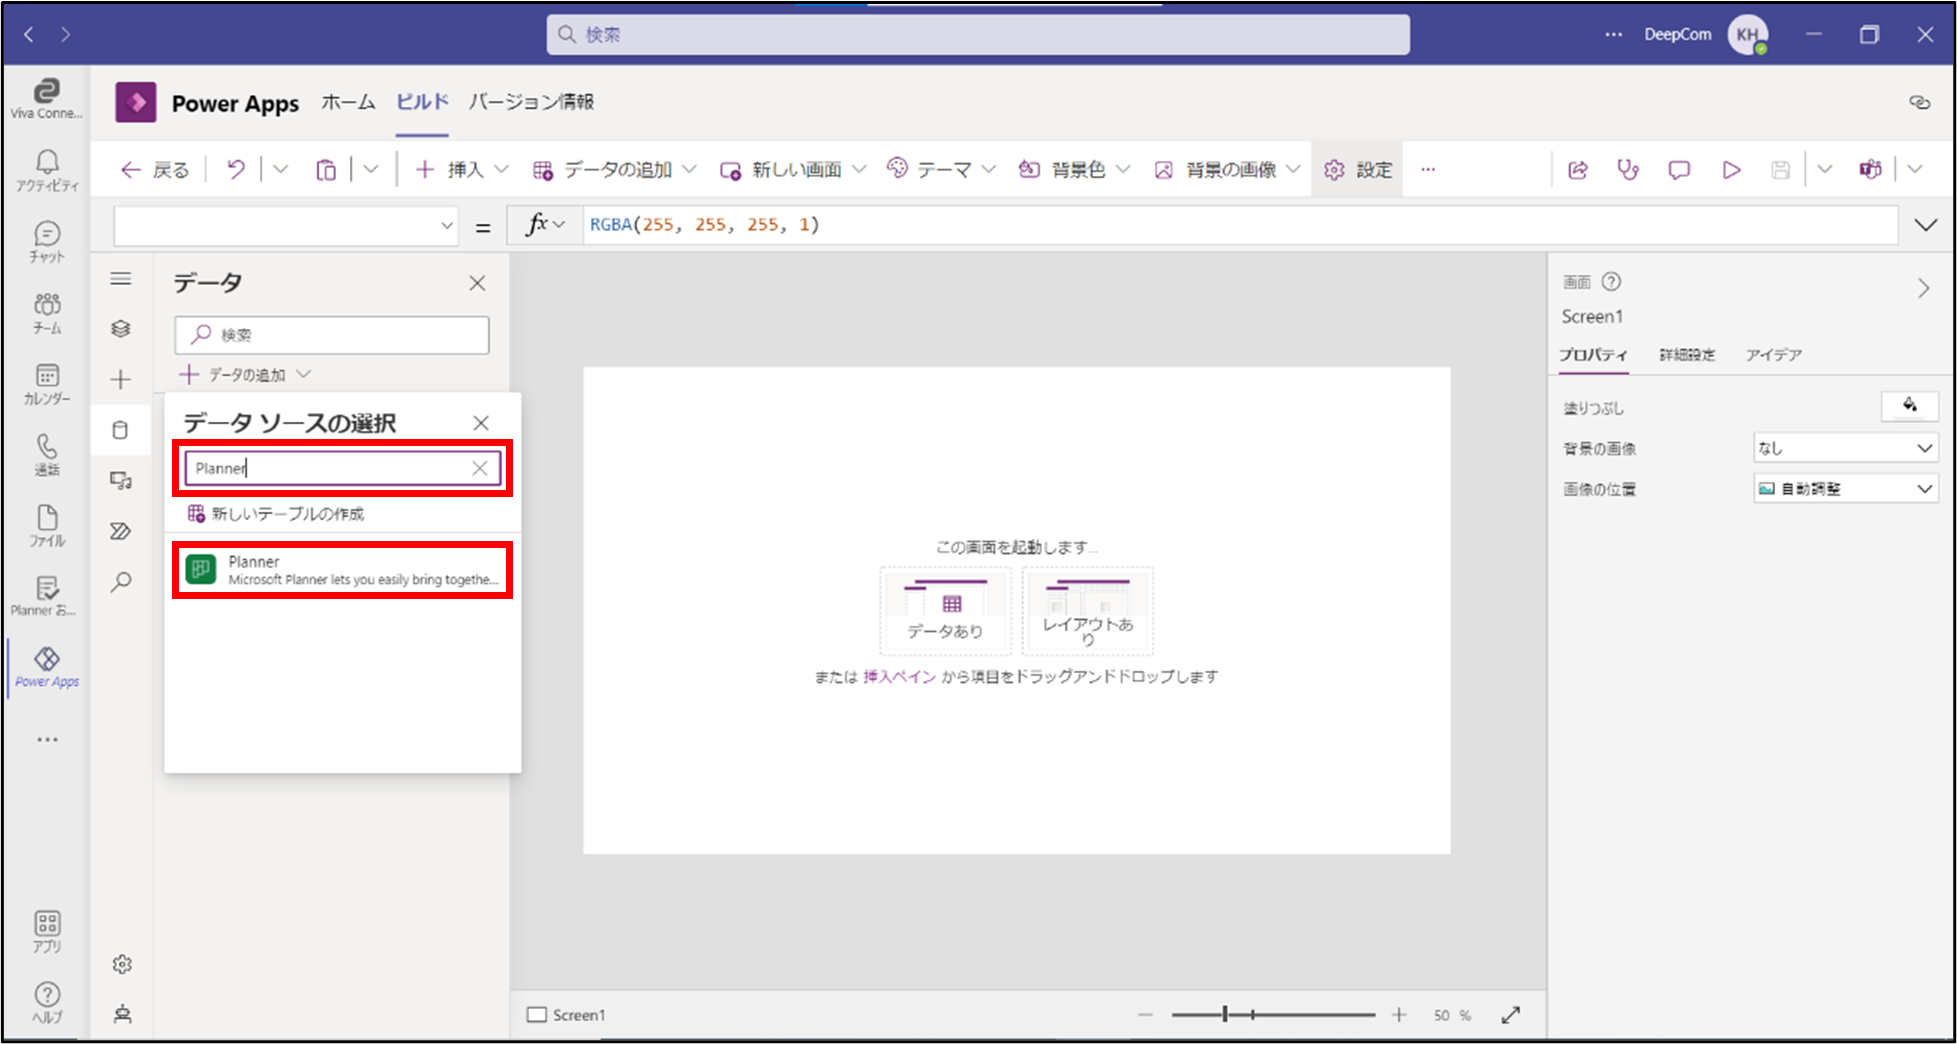
Task: Open 画像の位置 自動調整 dropdown
Action: (x=1846, y=489)
